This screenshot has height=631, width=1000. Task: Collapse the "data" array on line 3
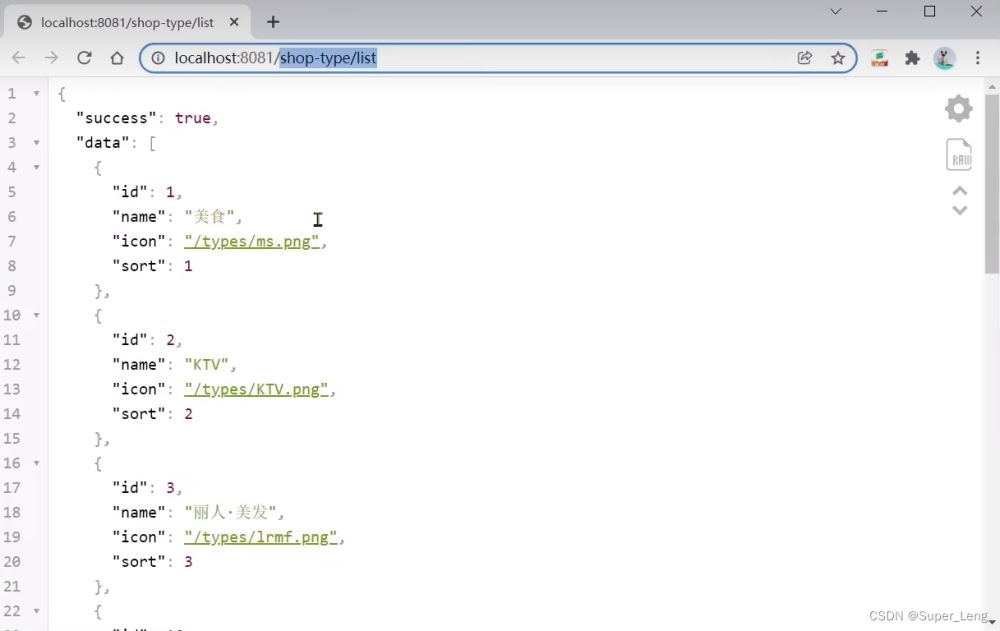tap(37, 143)
